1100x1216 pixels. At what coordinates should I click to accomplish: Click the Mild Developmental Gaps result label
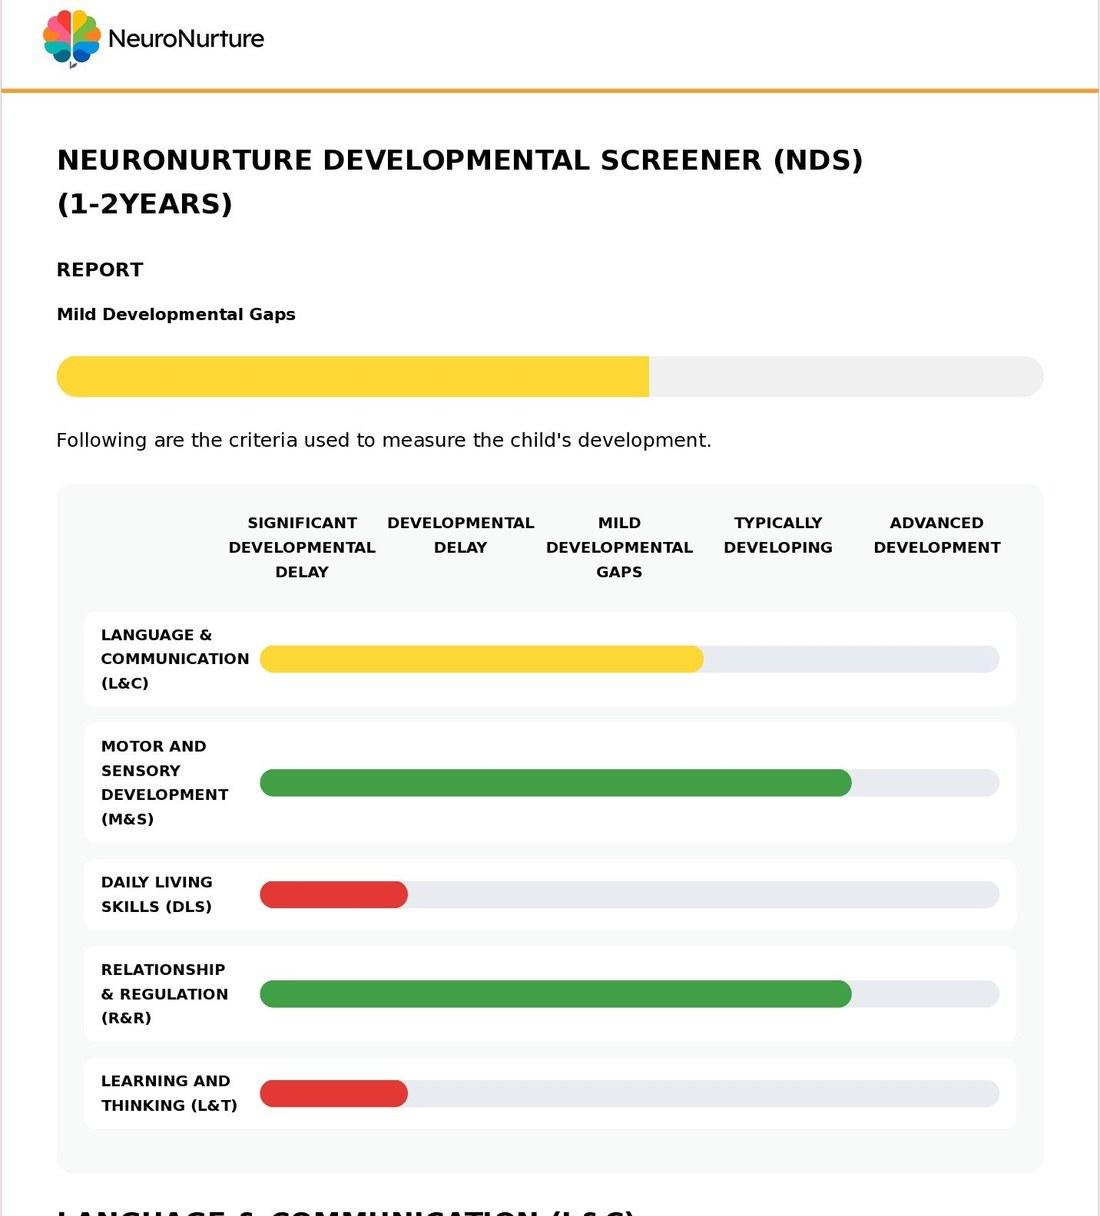pyautogui.click(x=176, y=314)
